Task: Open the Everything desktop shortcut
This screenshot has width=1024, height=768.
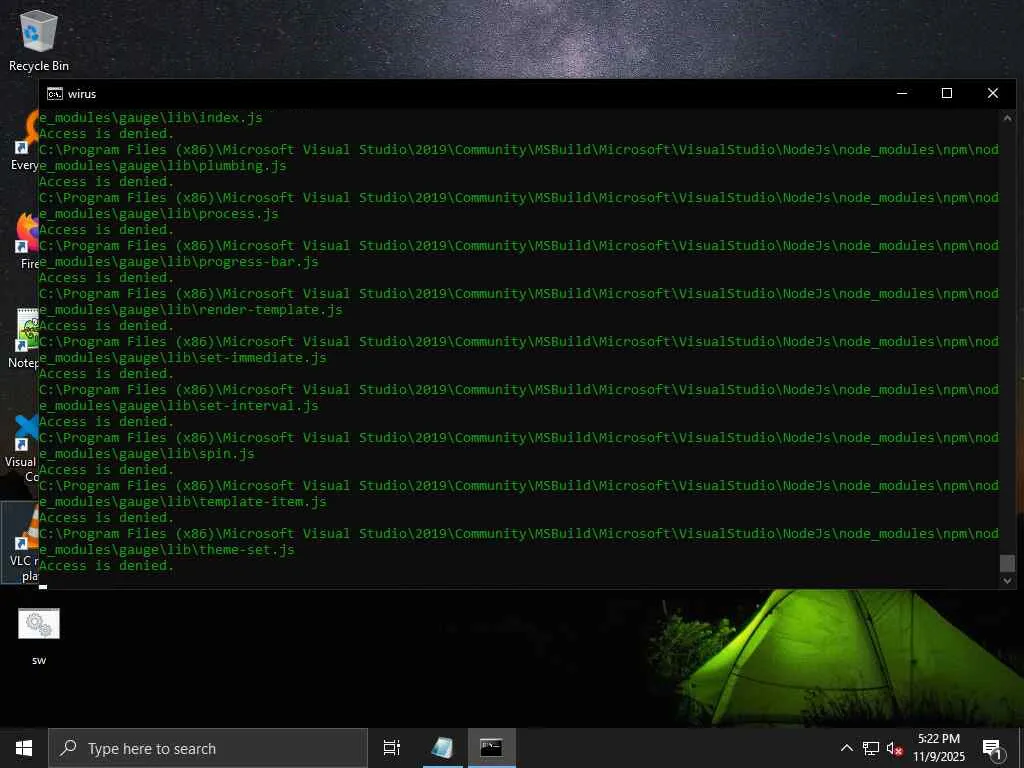Action: 25,141
